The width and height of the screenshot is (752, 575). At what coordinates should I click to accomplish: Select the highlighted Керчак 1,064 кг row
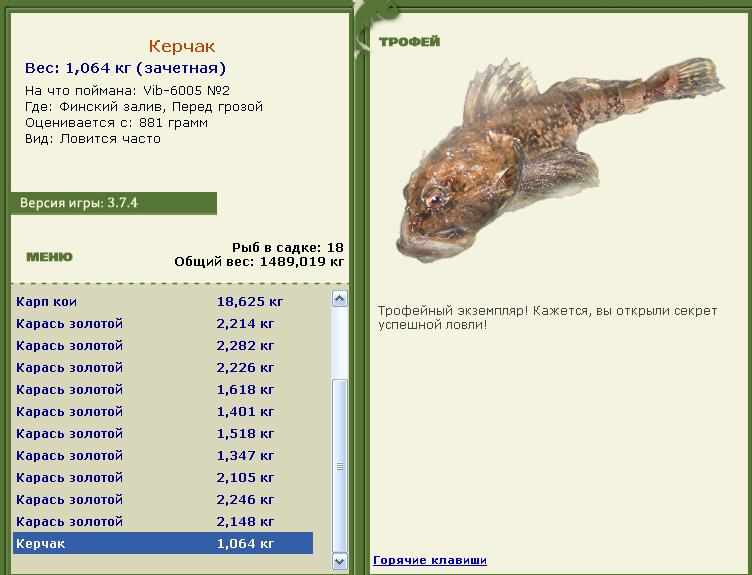pos(163,543)
